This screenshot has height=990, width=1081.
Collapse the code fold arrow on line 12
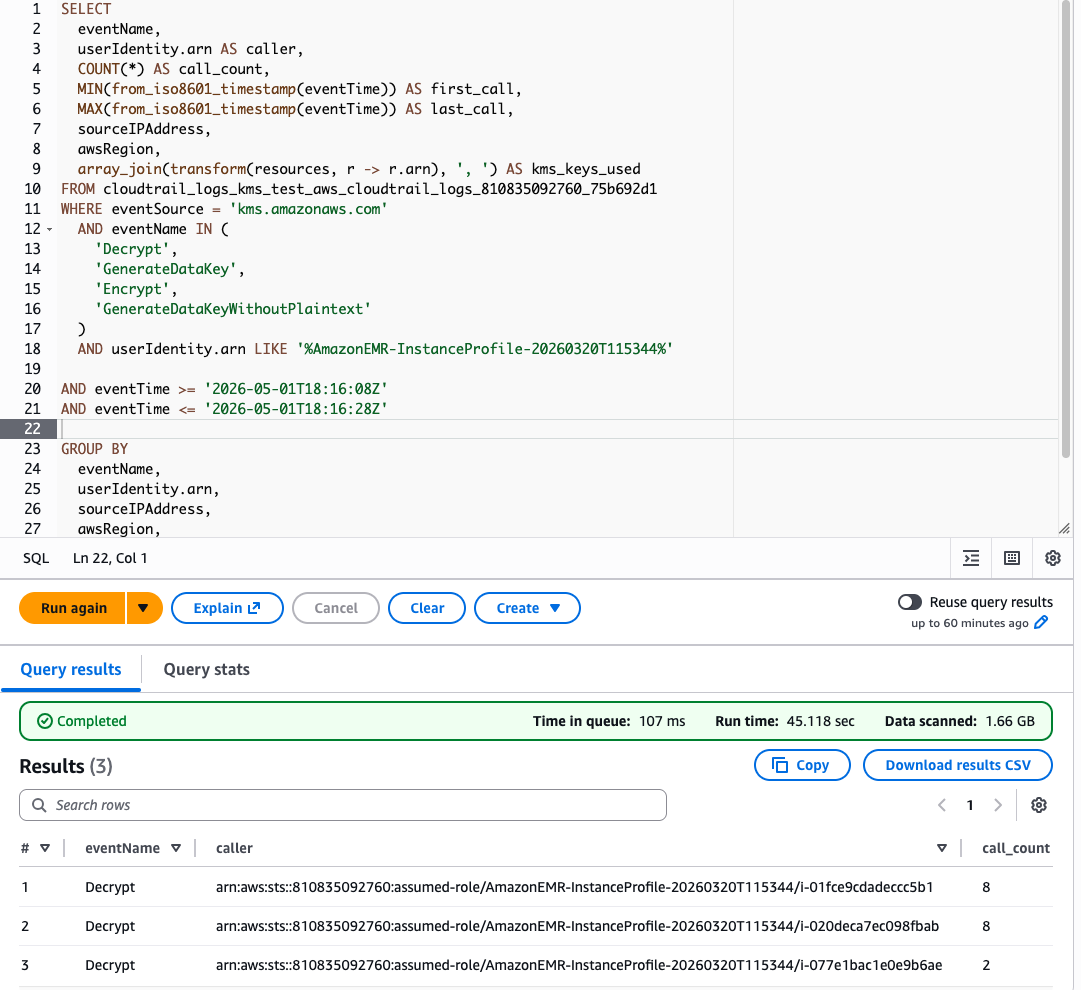point(50,230)
